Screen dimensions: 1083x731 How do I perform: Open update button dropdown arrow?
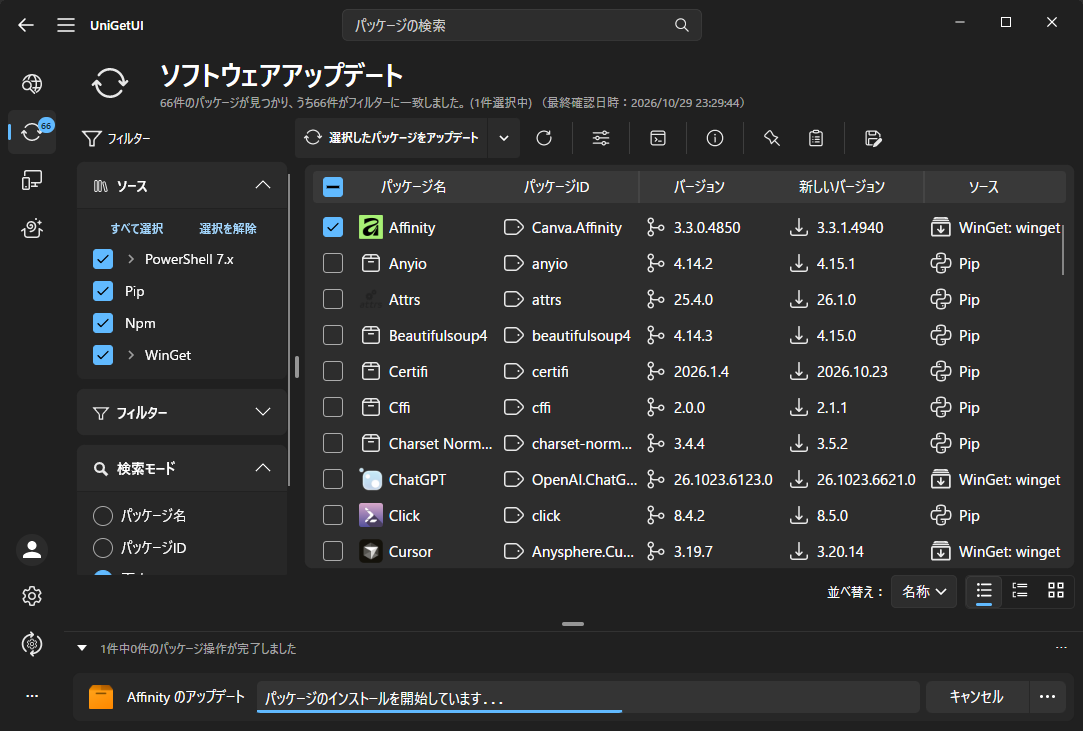[504, 138]
